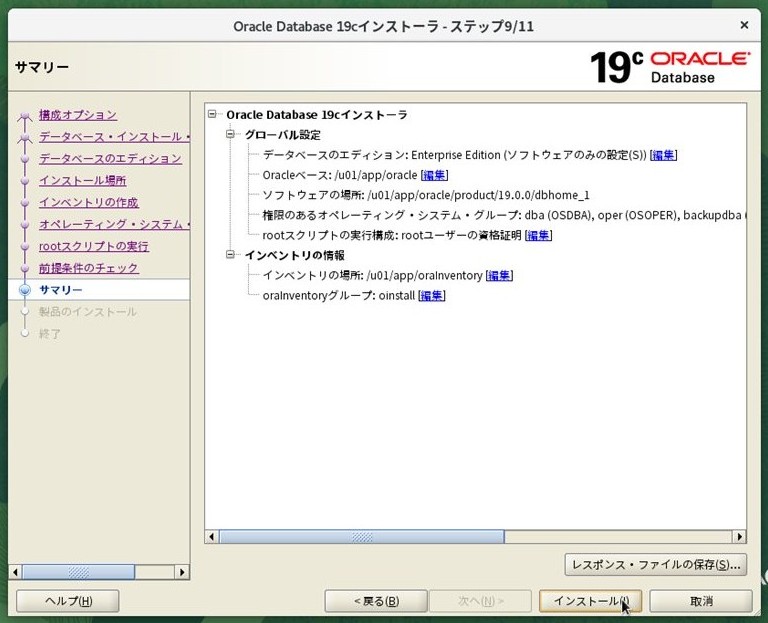Close the Oracle installer window
The width and height of the screenshot is (768, 623).
click(x=744, y=25)
